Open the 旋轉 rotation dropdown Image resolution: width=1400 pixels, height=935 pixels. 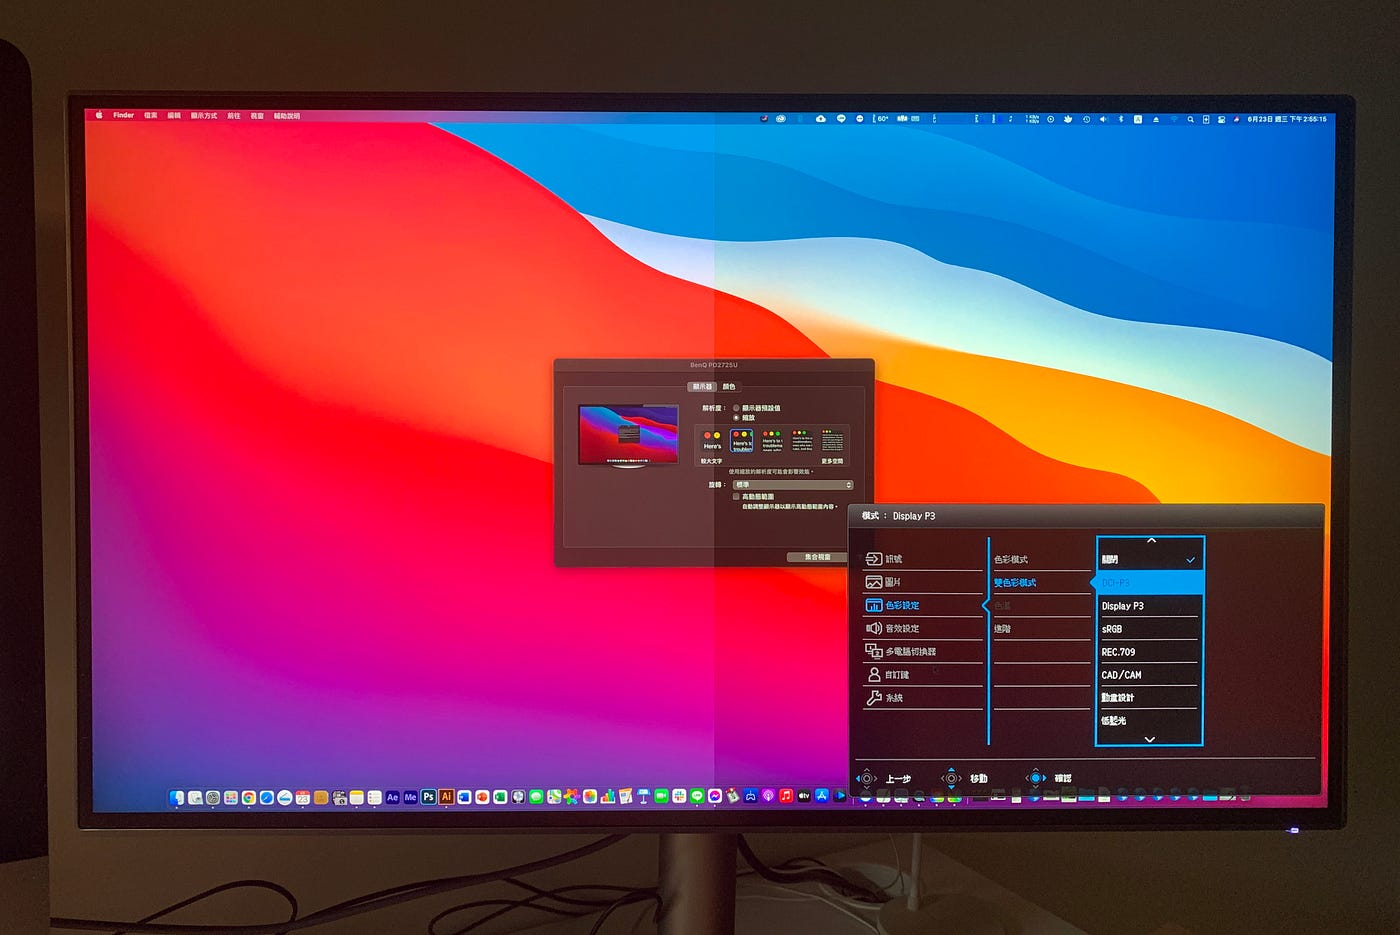click(793, 485)
